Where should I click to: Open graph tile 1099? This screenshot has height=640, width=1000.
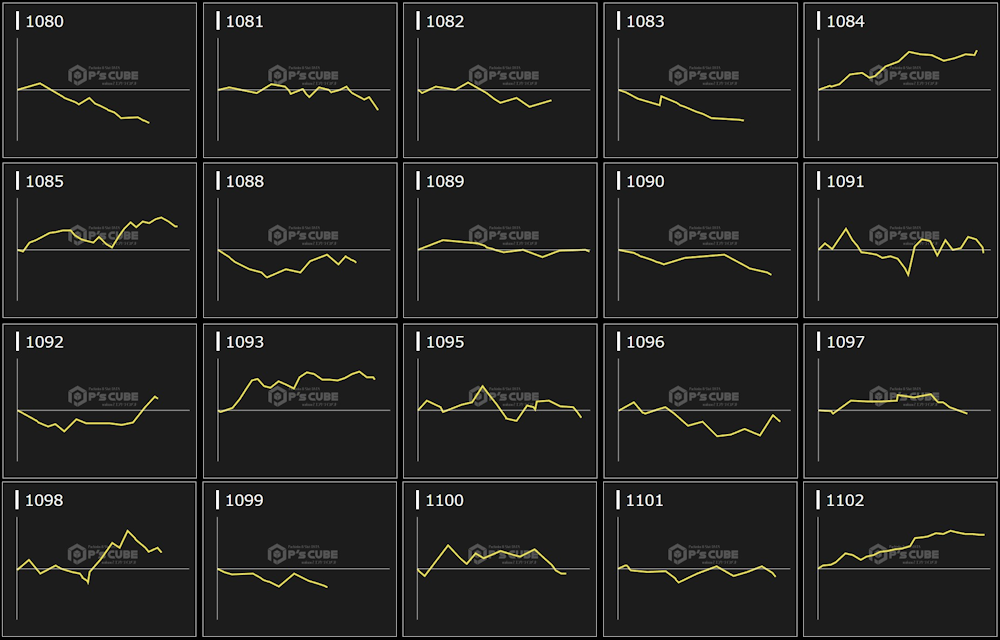tap(300, 559)
